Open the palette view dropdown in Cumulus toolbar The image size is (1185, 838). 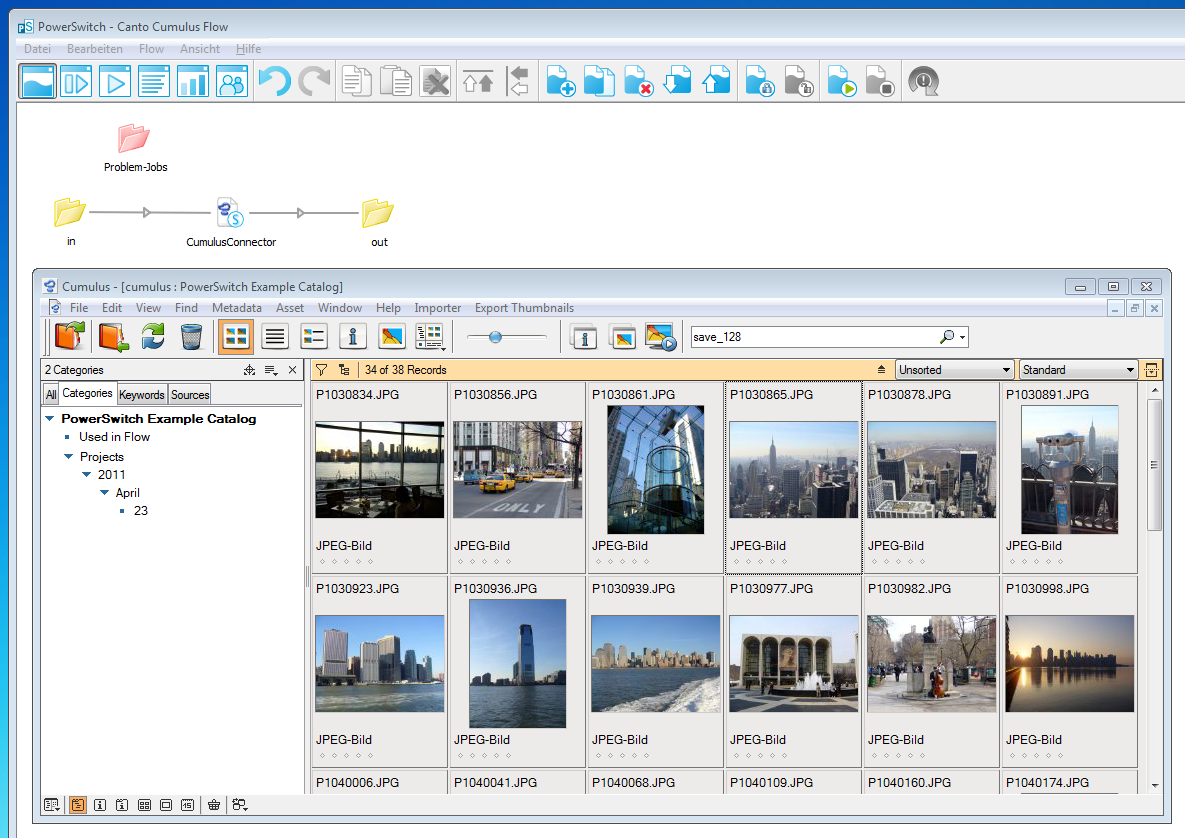pyautogui.click(x=430, y=337)
